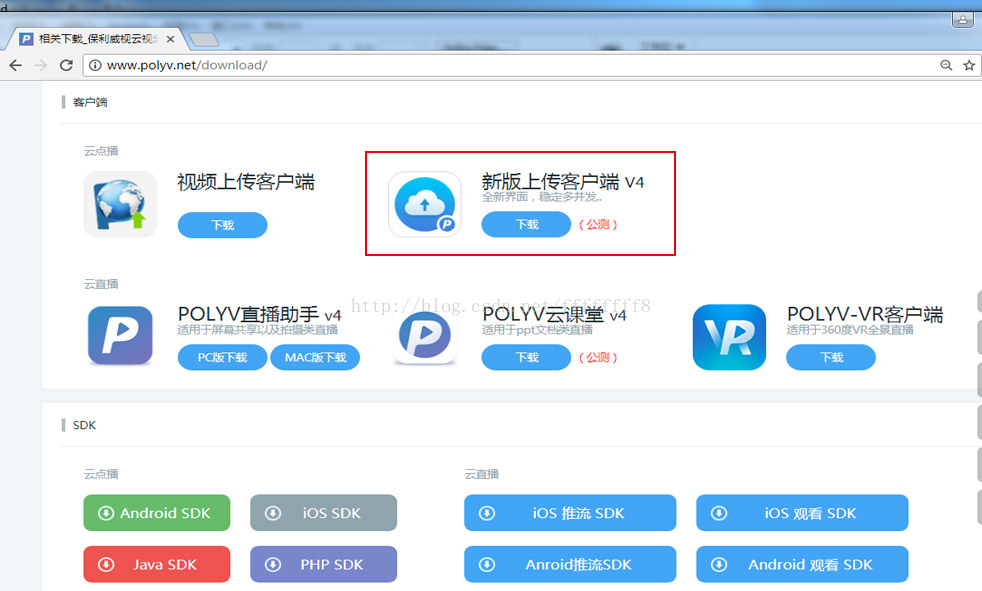
Task: Click (公测) label beside 新版上传客户端 download
Action: pos(598,224)
